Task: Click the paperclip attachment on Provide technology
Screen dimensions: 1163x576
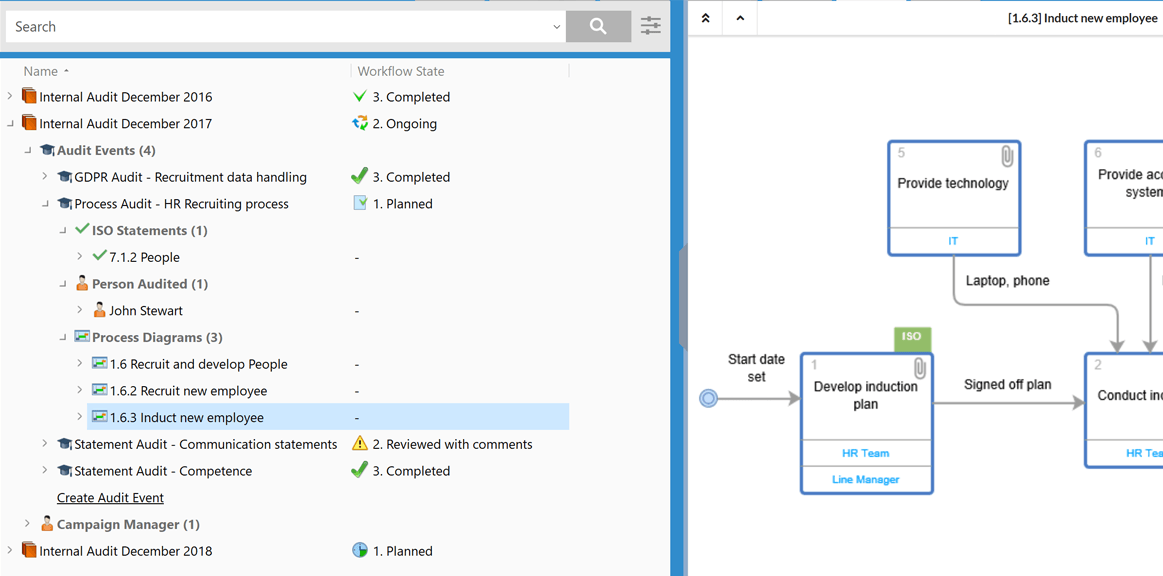Action: (x=1006, y=156)
